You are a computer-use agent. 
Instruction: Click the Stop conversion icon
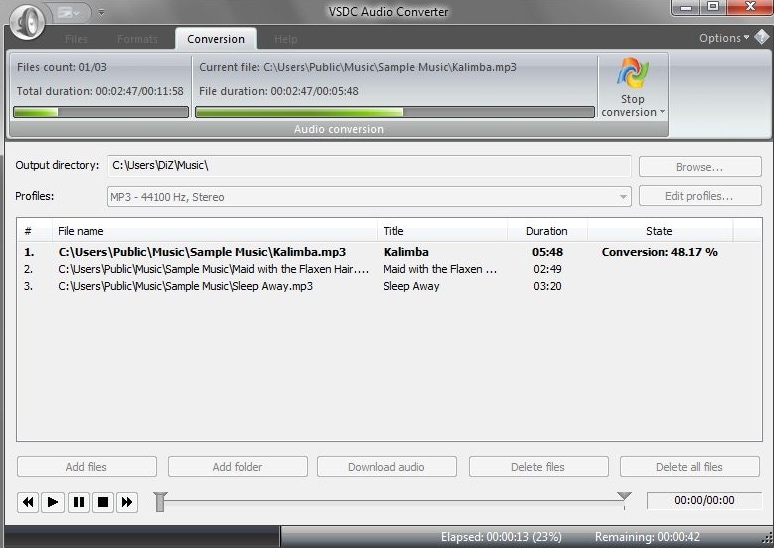point(632,73)
